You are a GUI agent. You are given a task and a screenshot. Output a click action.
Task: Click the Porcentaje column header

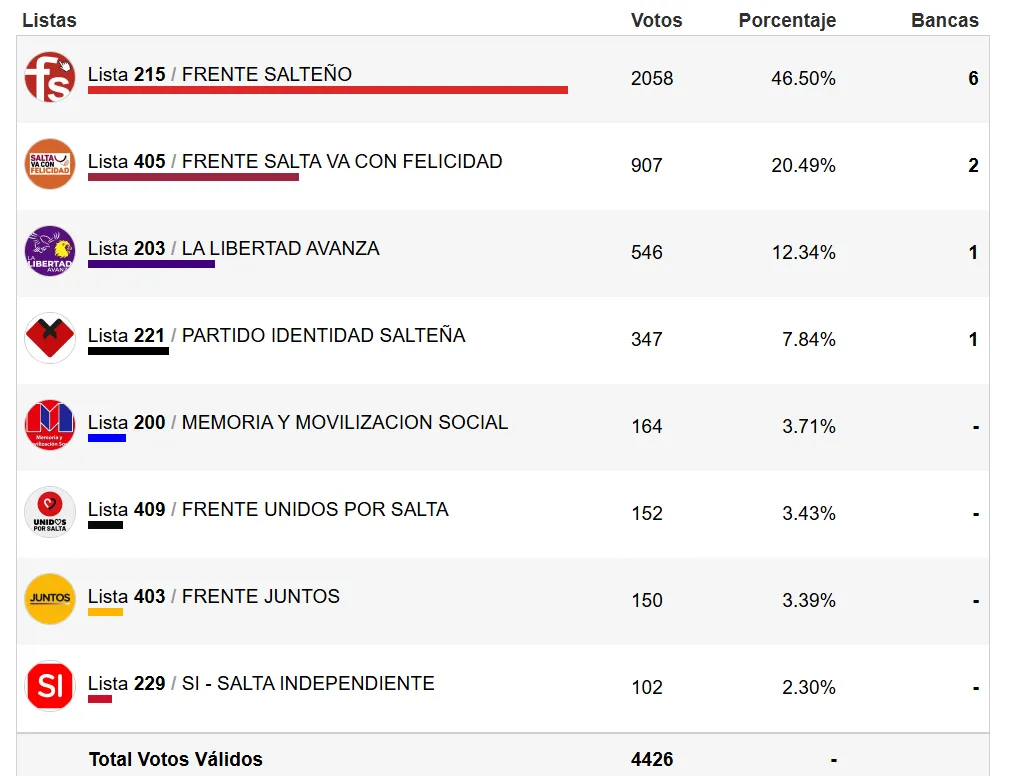pos(787,20)
